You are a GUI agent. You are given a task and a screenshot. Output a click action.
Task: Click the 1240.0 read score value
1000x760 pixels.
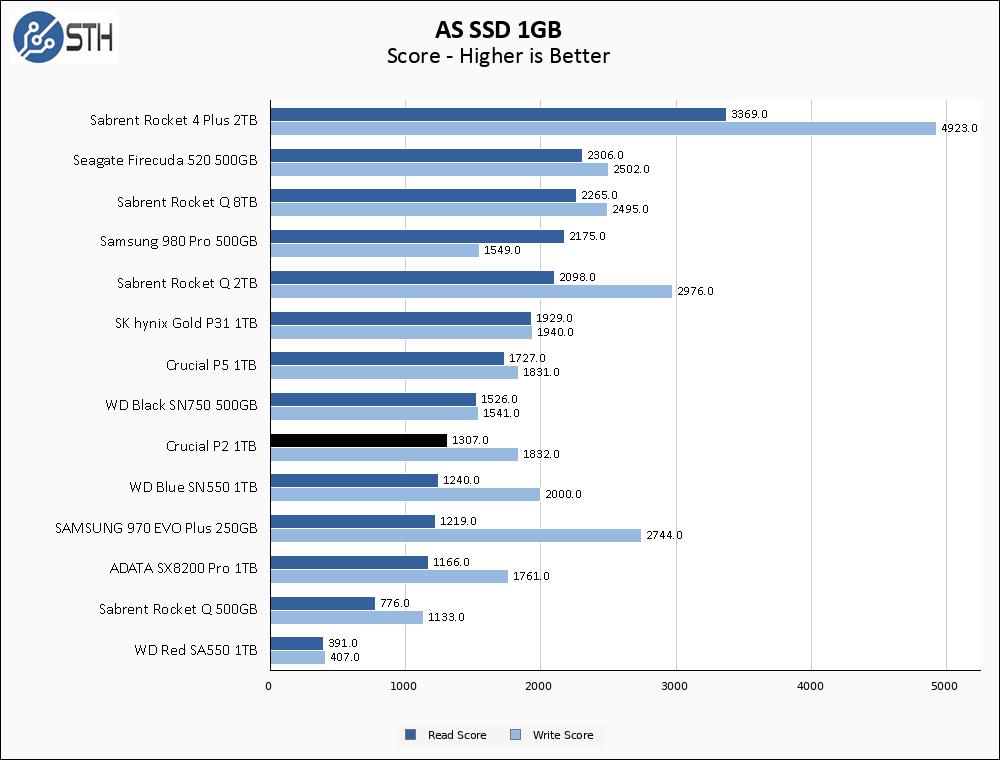[461, 479]
